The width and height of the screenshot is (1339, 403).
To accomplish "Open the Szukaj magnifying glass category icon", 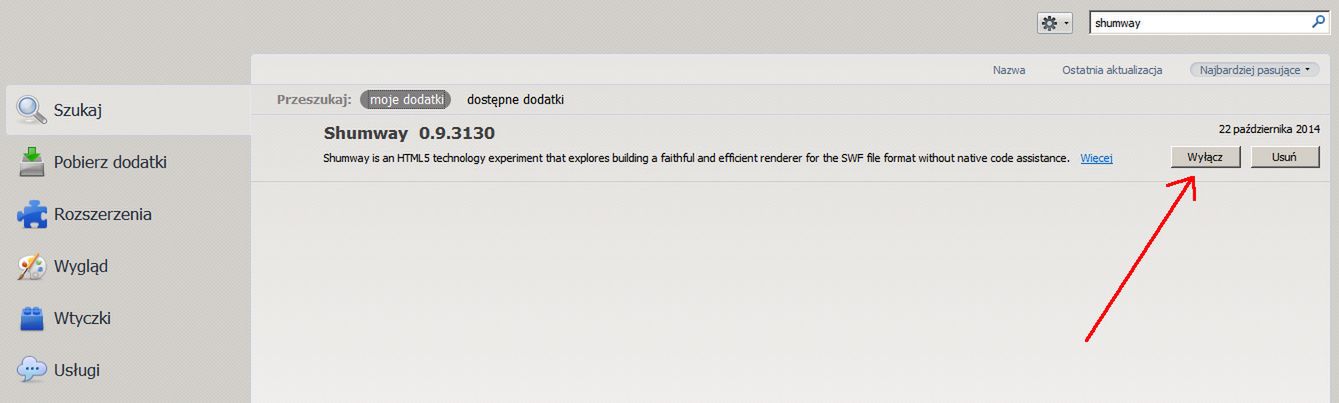I will (33, 110).
